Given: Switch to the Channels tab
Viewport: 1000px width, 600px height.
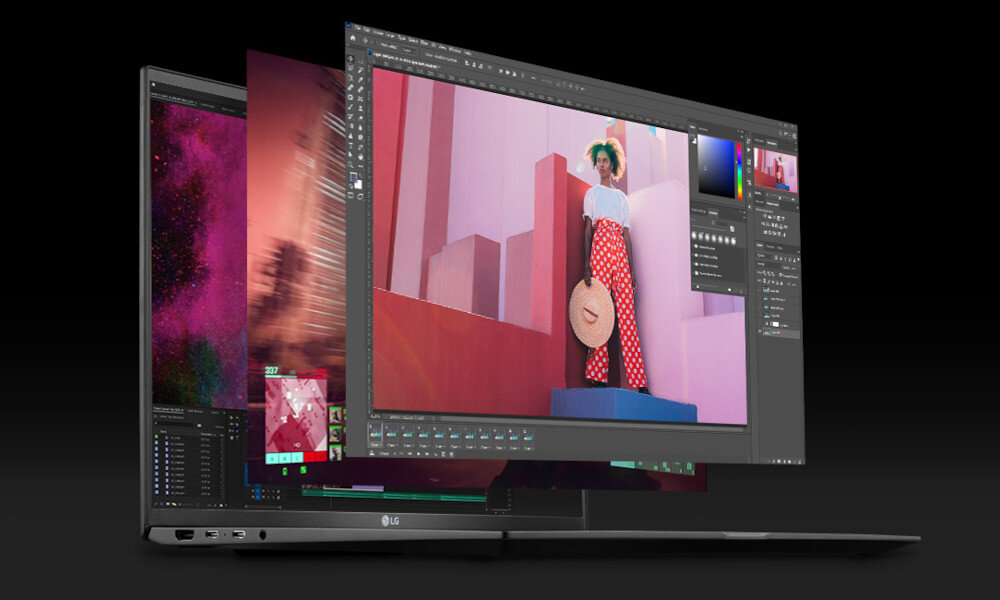Looking at the screenshot, I should click(769, 246).
